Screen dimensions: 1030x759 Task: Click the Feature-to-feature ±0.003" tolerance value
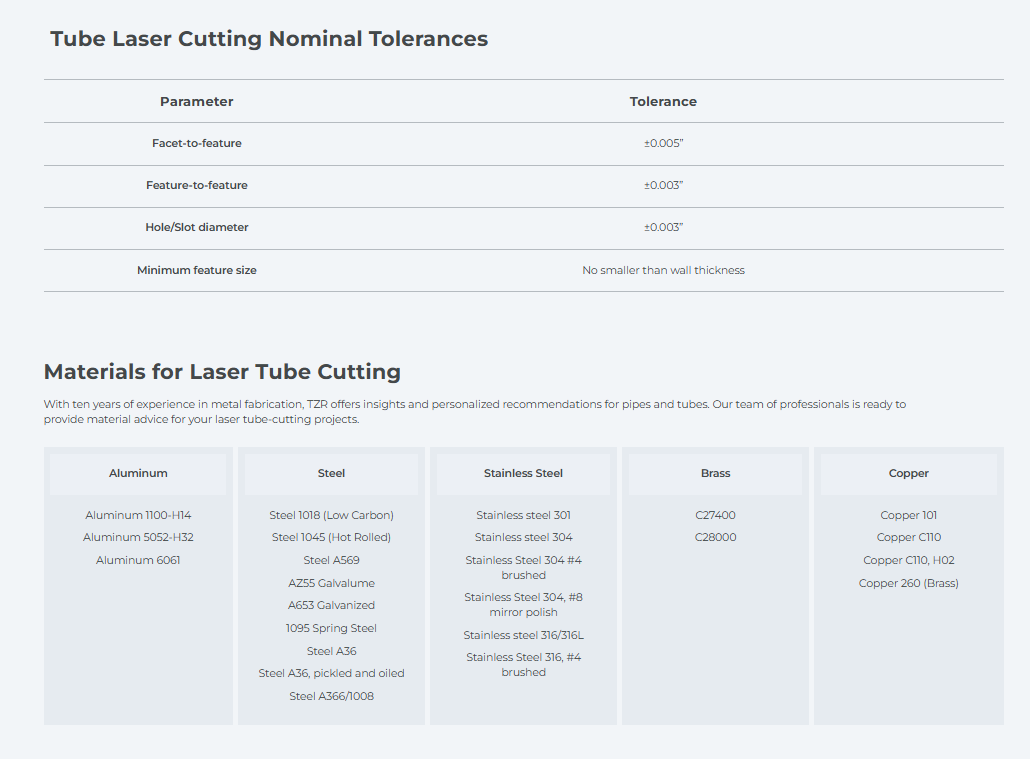coord(663,185)
